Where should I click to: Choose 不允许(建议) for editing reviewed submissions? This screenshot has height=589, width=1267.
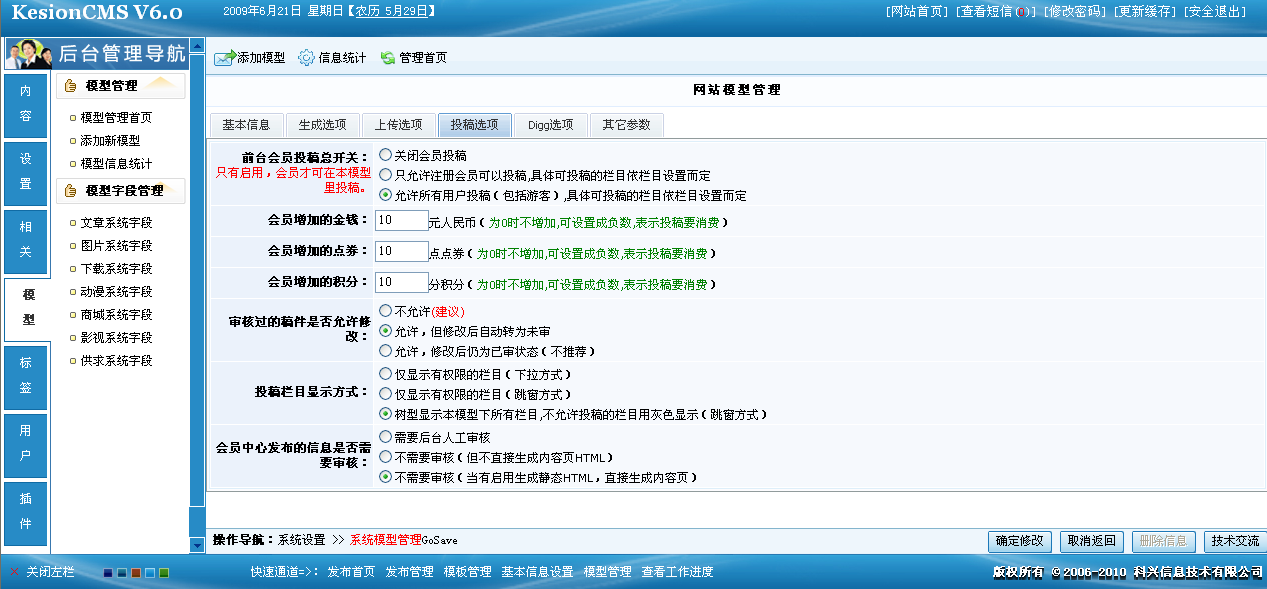pos(385,311)
